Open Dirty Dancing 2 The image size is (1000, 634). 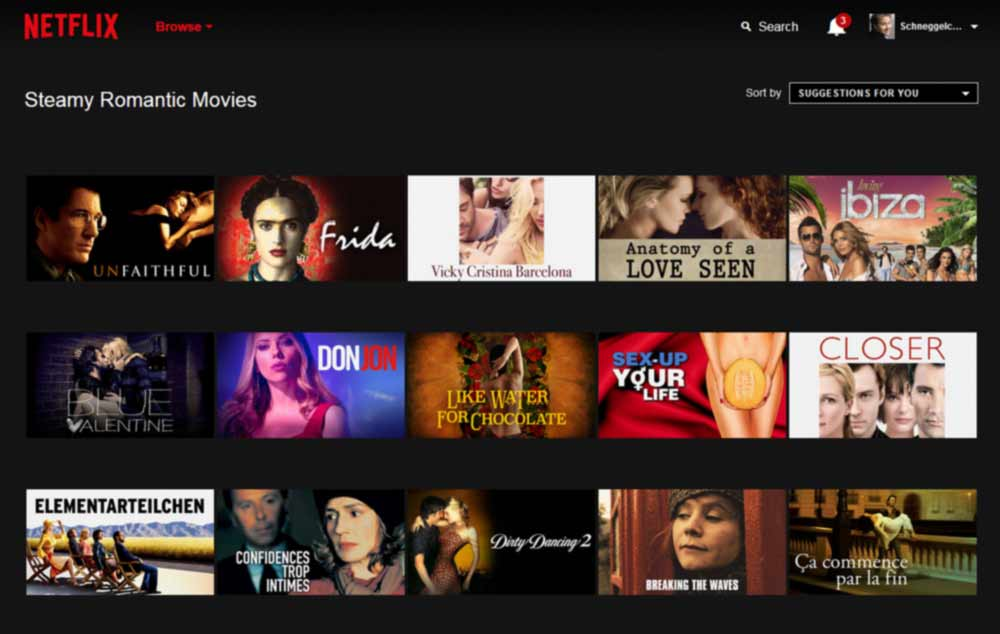501,541
